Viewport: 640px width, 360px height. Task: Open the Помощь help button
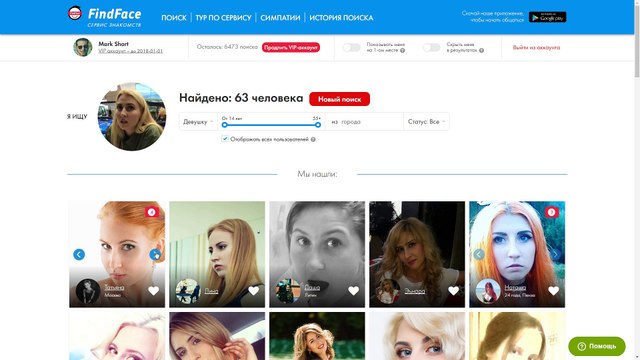click(x=597, y=346)
